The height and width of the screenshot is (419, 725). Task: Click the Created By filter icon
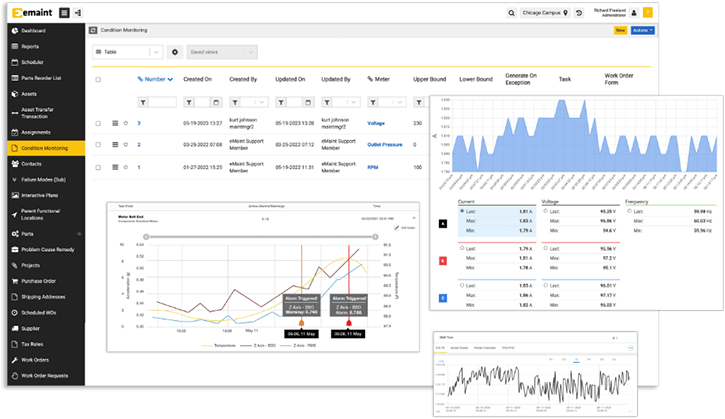[x=235, y=102]
